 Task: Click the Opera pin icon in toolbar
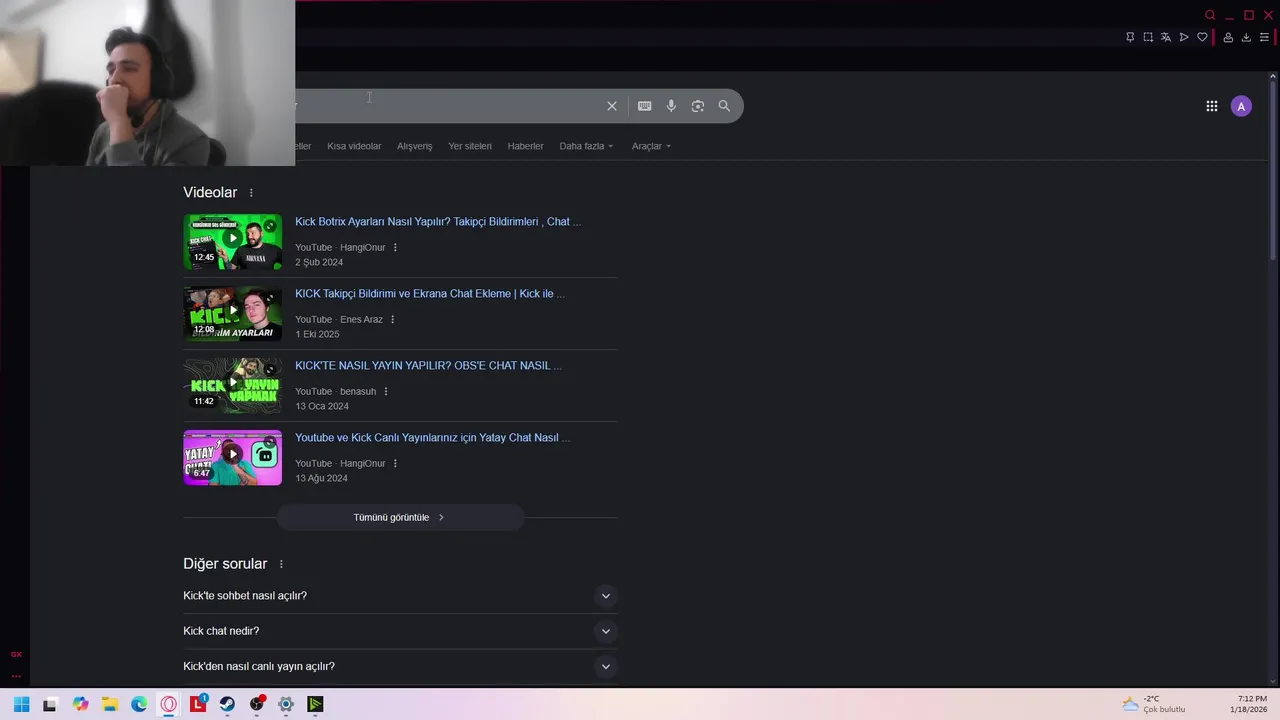1130,37
